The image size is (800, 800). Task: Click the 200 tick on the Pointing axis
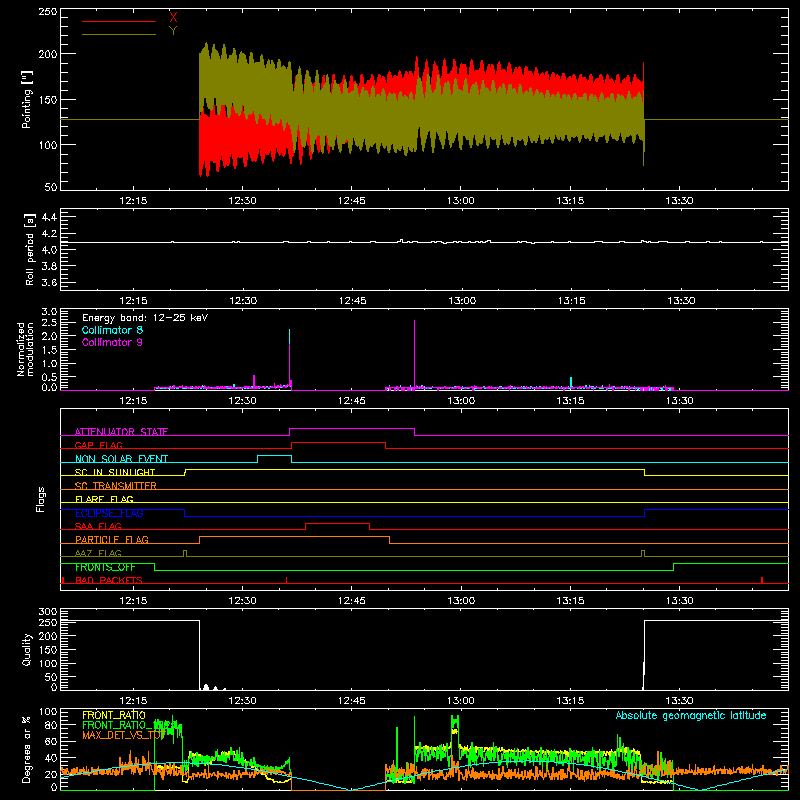48,54
